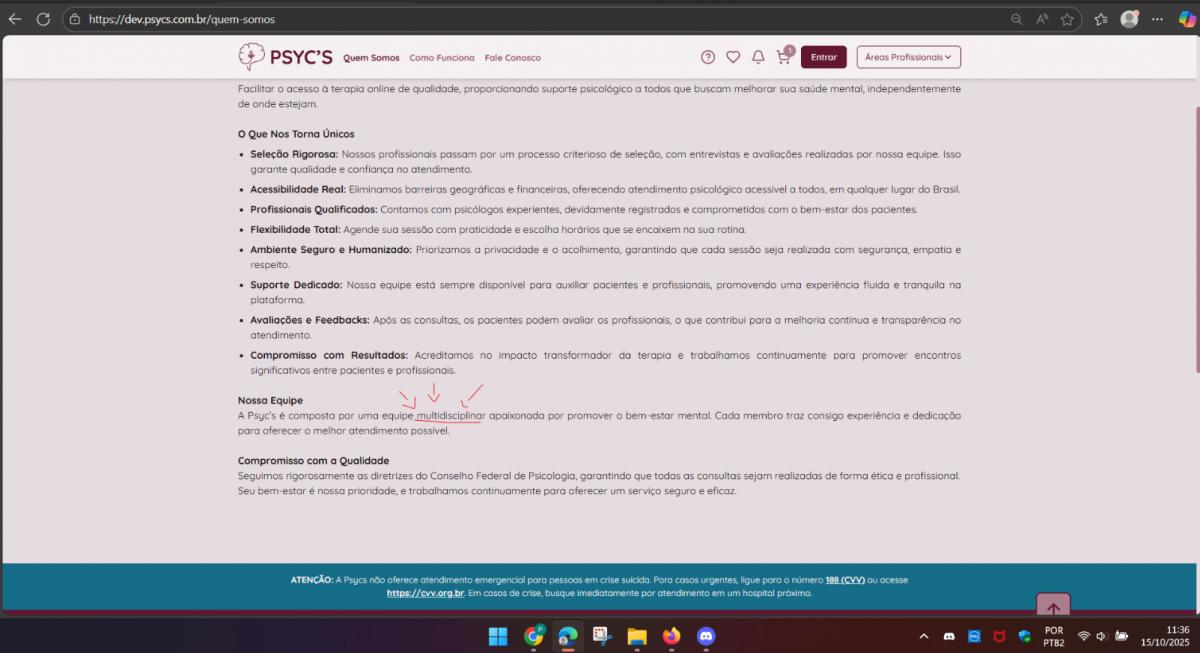Screen dimensions: 1200x653
Task: Open Edge settings and more menu
Action: pyautogui.click(x=1157, y=19)
